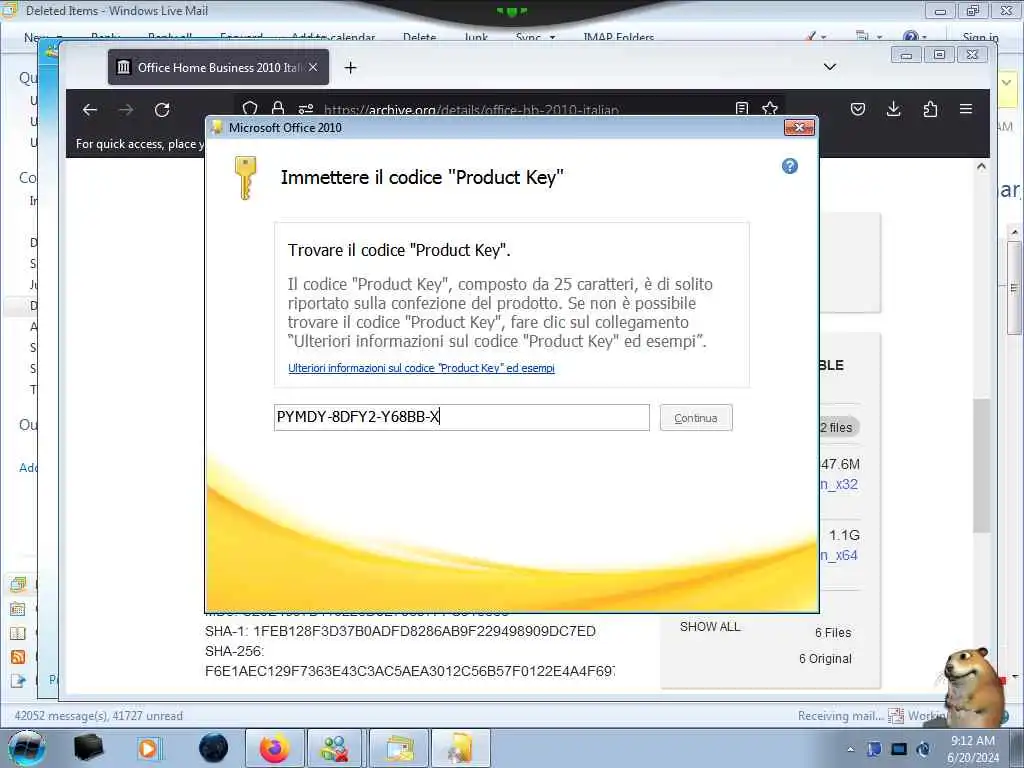Open the x64 download link on archive.org
Image resolution: width=1024 pixels, height=768 pixels.
pos(839,555)
